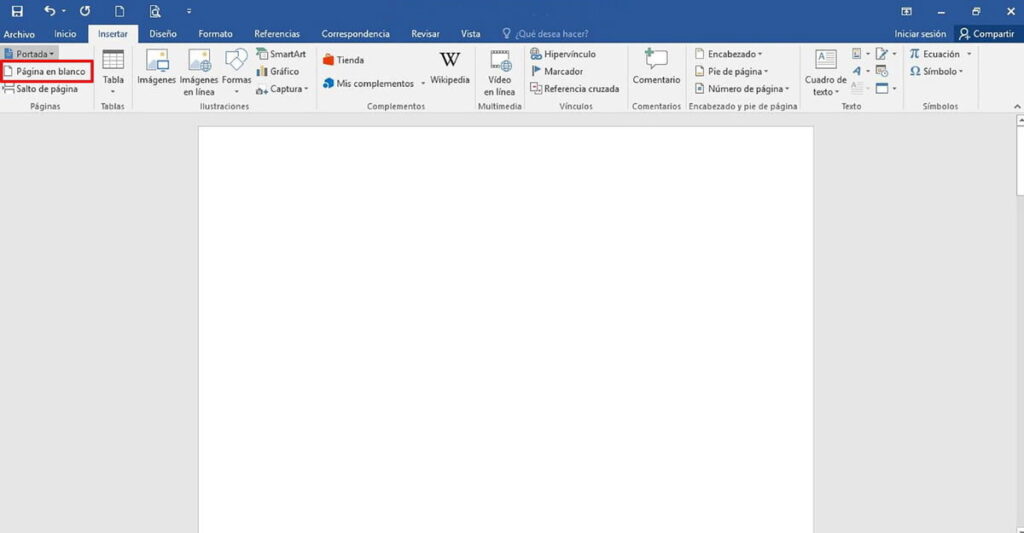
Task: Collapse the ribbon with the chevron
Action: tap(1017, 106)
